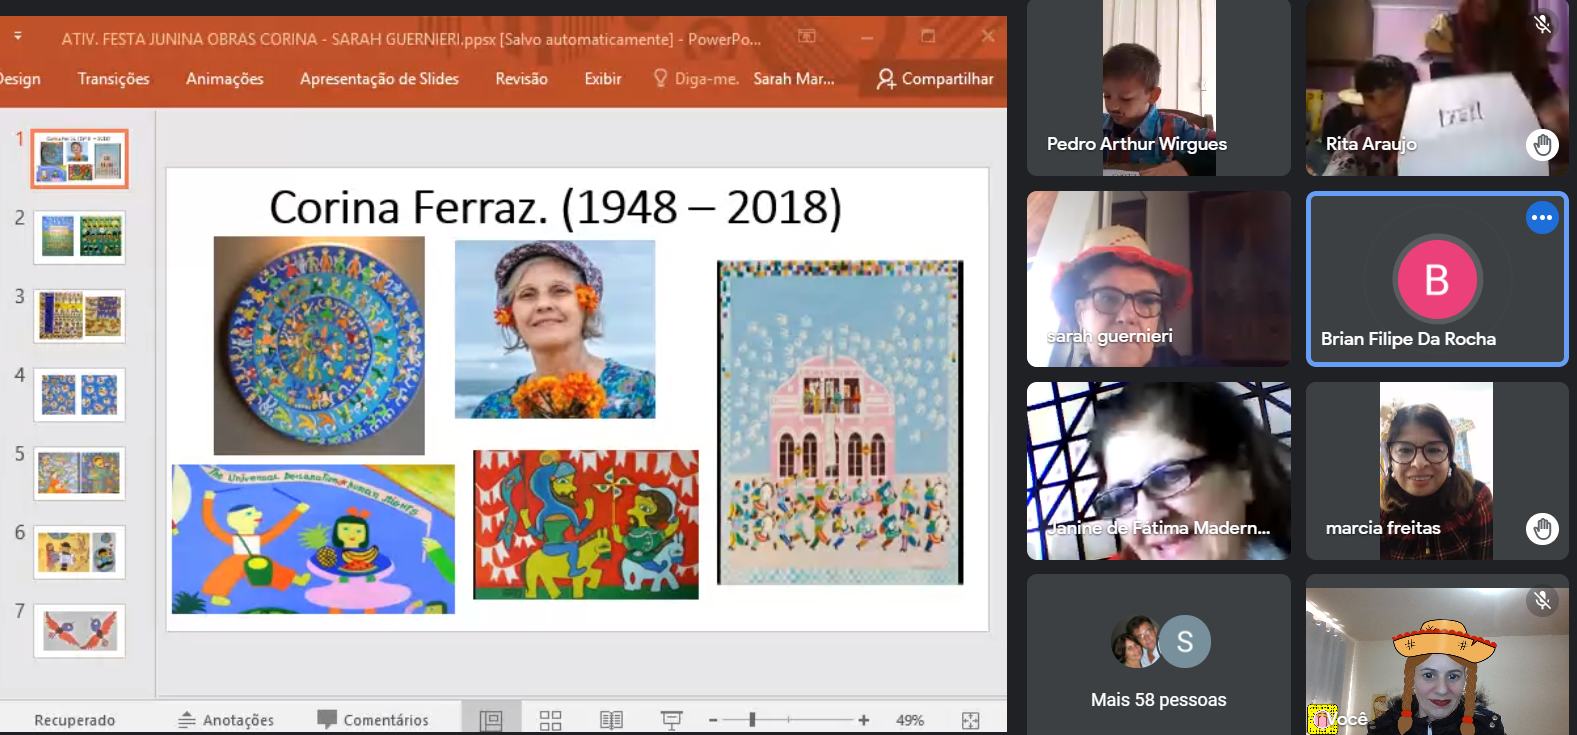Select Janine de Fatima Madern... video tile
The image size is (1577, 735).
tap(1159, 470)
